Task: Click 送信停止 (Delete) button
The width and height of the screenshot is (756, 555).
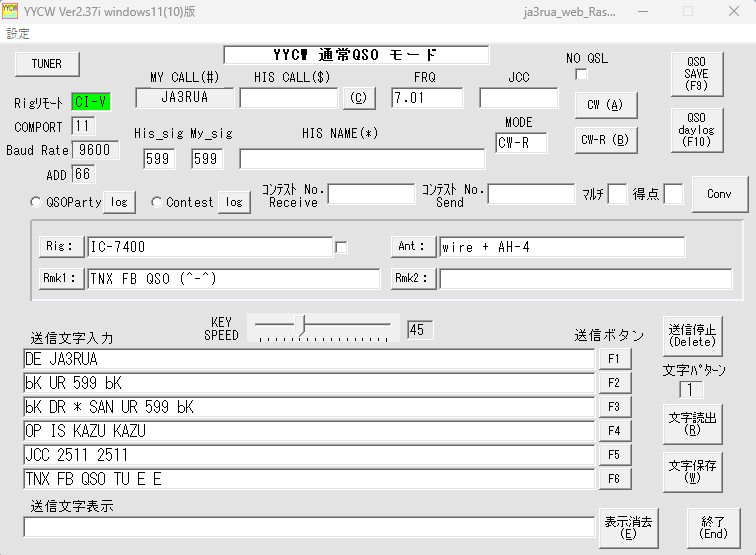Action: 692,335
